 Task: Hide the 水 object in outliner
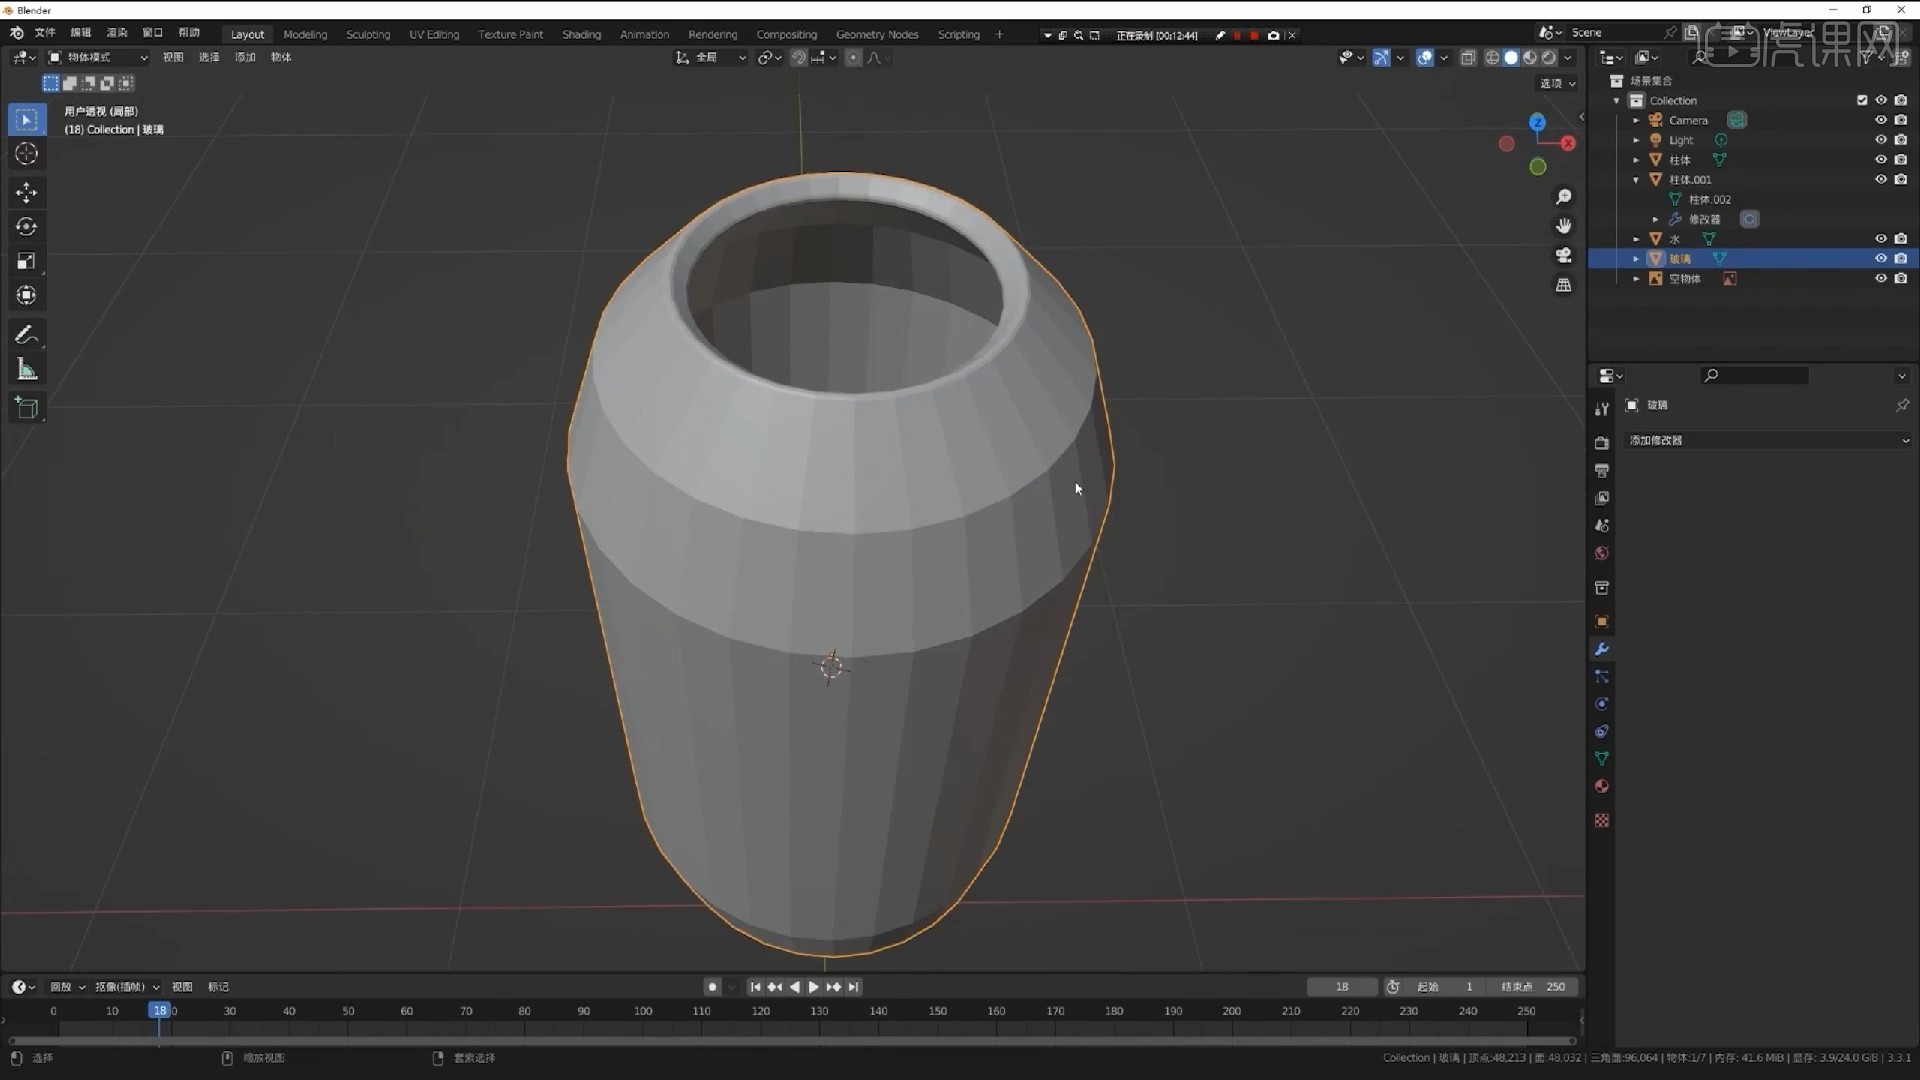(x=1881, y=239)
